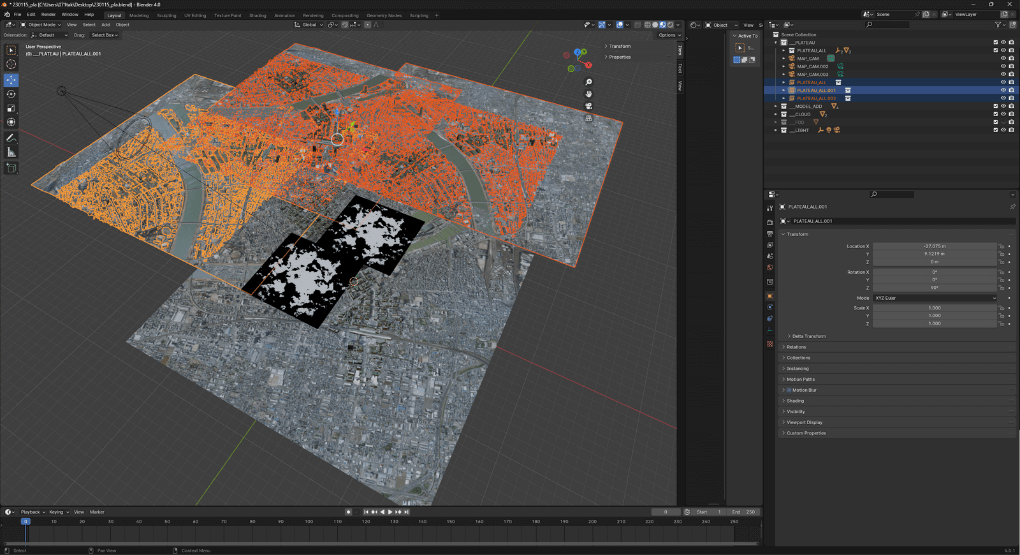Expand the __MODEL_ADD collection
1020x555 pixels.
(776, 106)
